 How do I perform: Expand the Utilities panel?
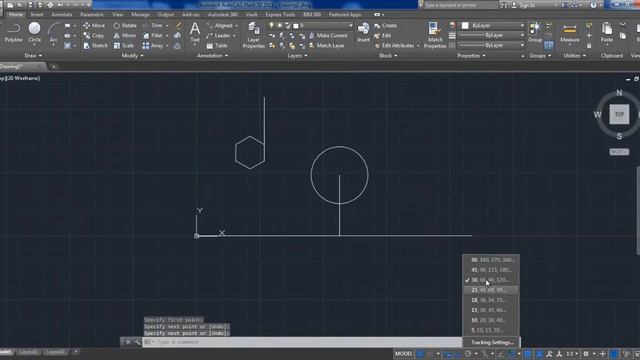pyautogui.click(x=574, y=56)
